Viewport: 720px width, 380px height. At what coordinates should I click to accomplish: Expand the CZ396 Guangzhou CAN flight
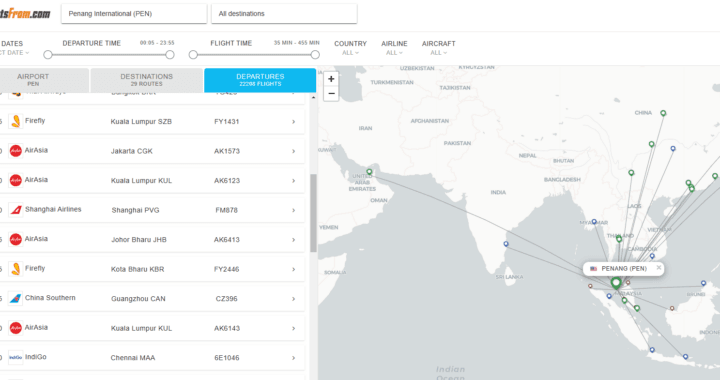pos(293,299)
